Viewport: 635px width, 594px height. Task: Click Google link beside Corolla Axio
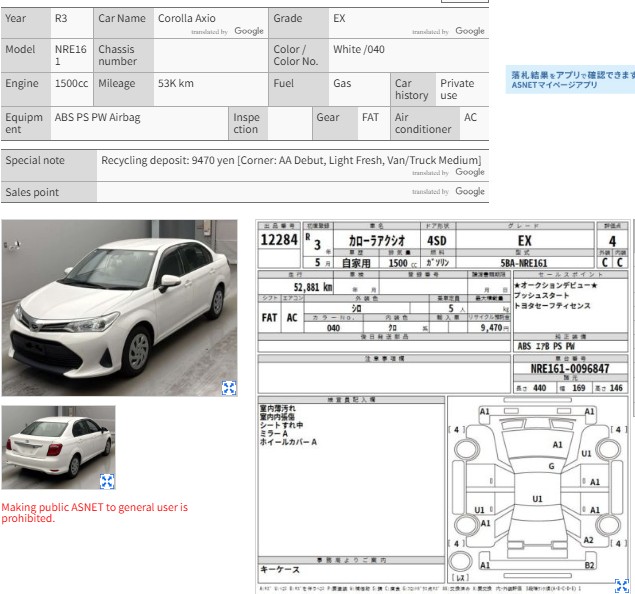pos(249,31)
